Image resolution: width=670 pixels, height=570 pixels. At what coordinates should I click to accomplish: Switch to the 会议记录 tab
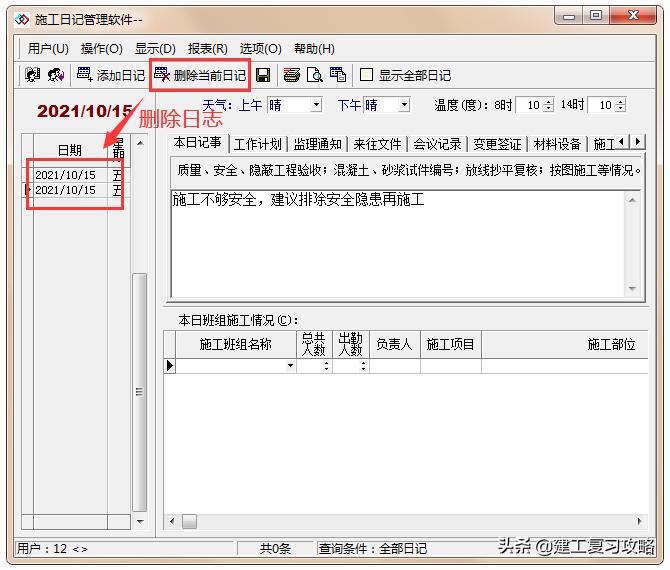coord(437,144)
